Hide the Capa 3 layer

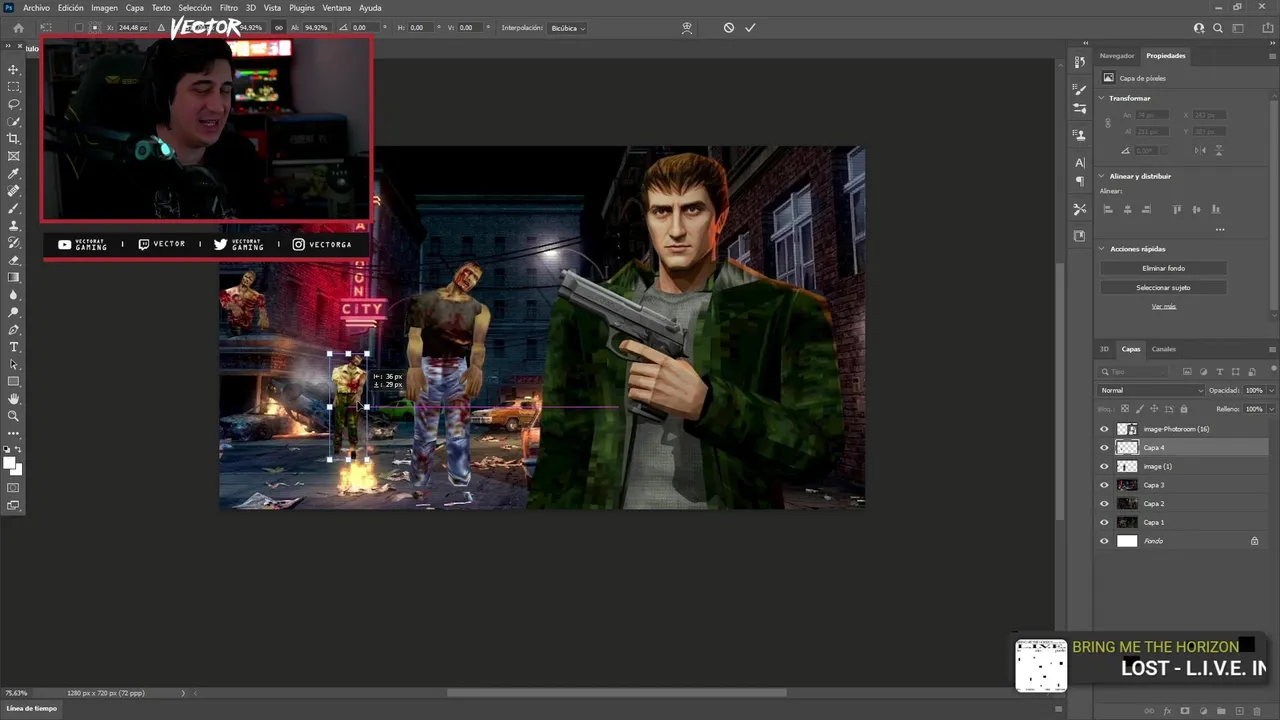coord(1104,485)
